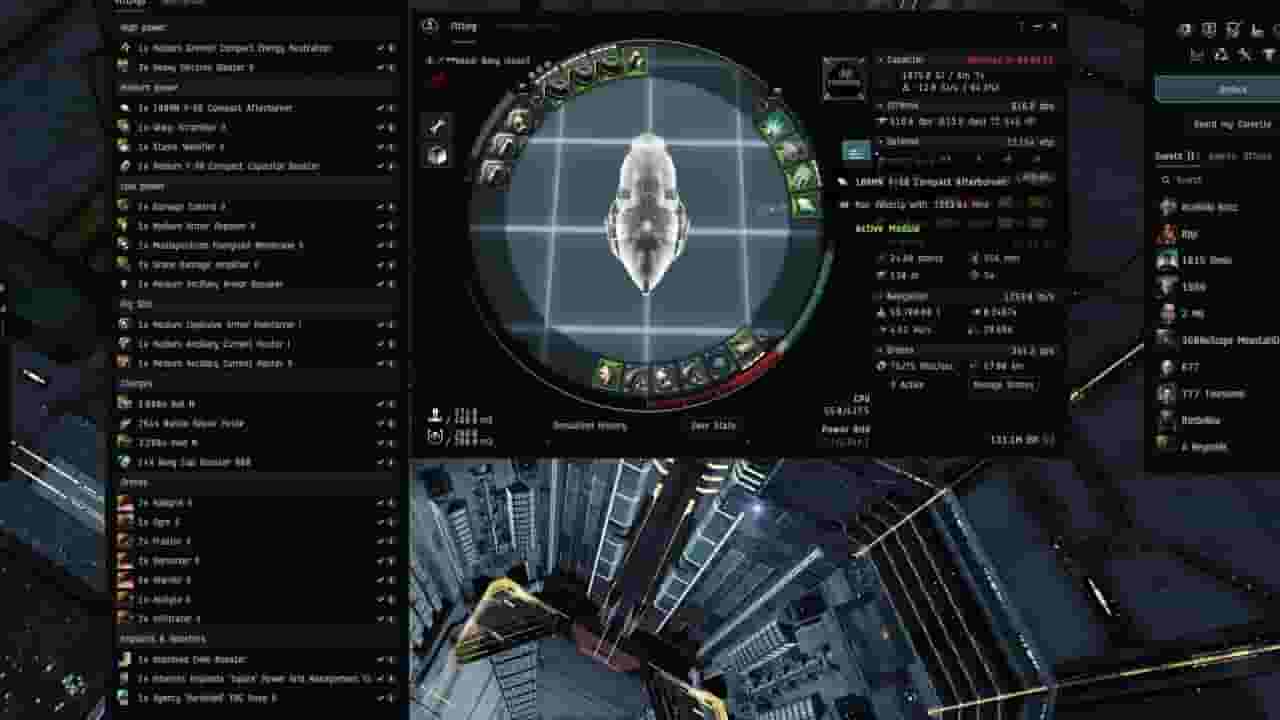Click the Praetor II drone icon
The image size is (1280, 720).
click(124, 541)
